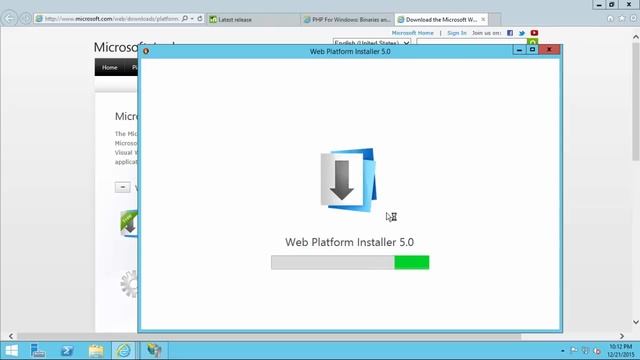
Task: Restore down the Internet Explorer window
Action: tap(612, 5)
